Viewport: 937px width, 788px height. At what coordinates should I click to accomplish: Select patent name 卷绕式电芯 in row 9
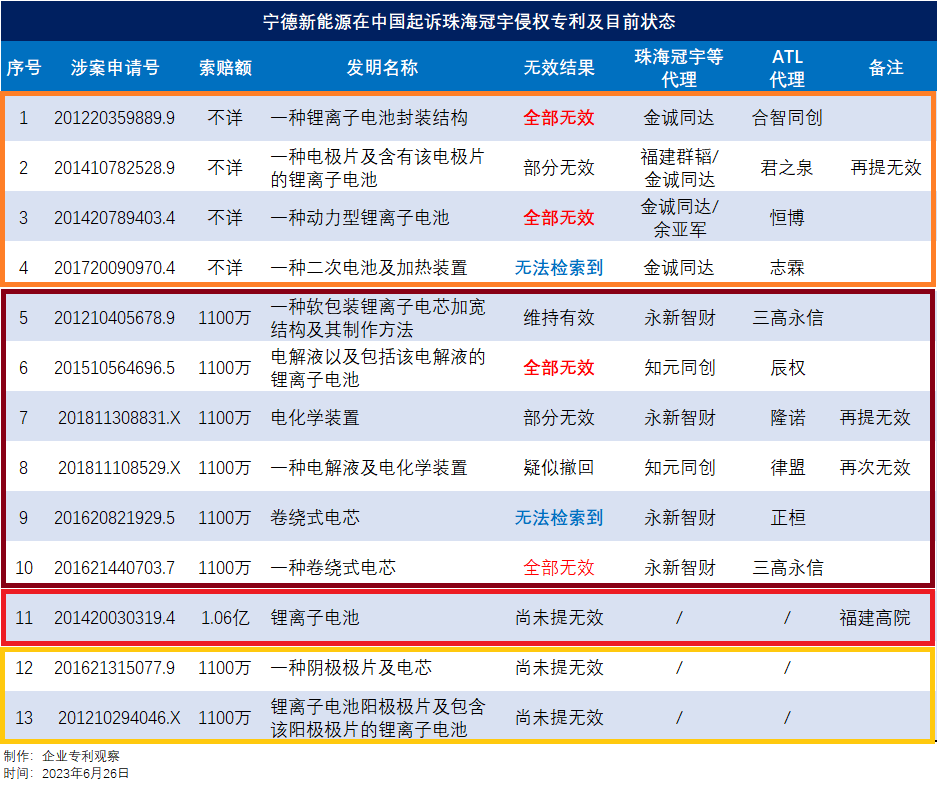[315, 518]
